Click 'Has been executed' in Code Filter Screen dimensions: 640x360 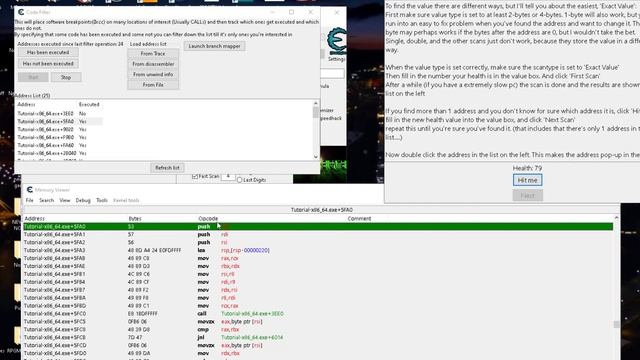pyautogui.click(x=48, y=52)
